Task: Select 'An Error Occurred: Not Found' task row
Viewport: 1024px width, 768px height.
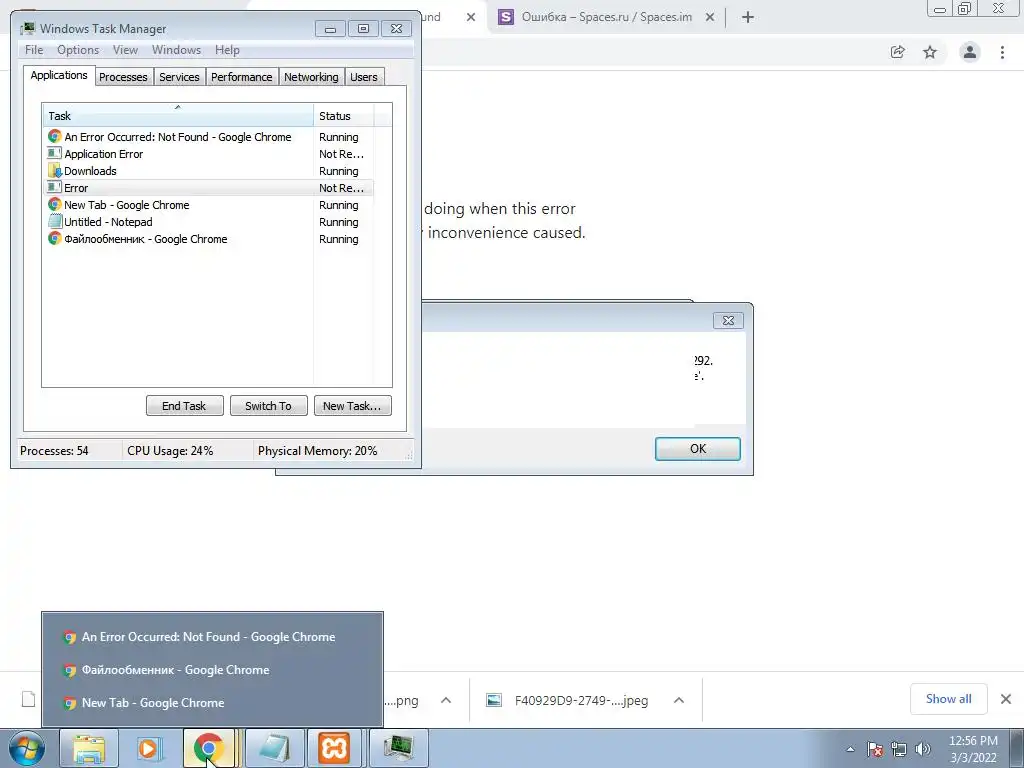Action: coord(208,137)
